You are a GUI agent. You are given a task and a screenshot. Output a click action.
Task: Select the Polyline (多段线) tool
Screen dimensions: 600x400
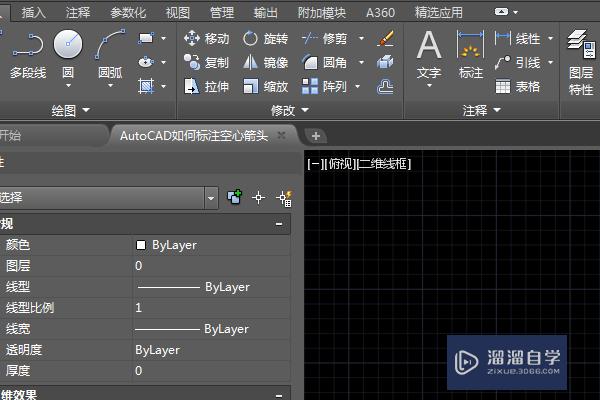28,55
